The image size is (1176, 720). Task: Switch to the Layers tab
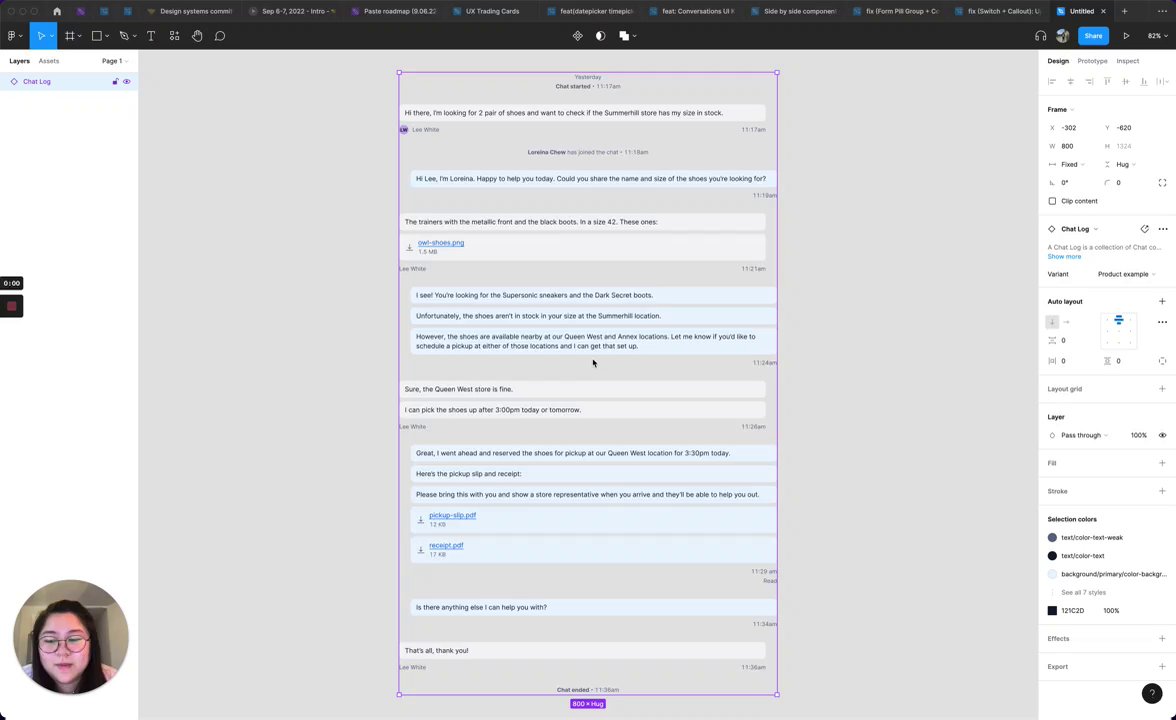pos(20,61)
